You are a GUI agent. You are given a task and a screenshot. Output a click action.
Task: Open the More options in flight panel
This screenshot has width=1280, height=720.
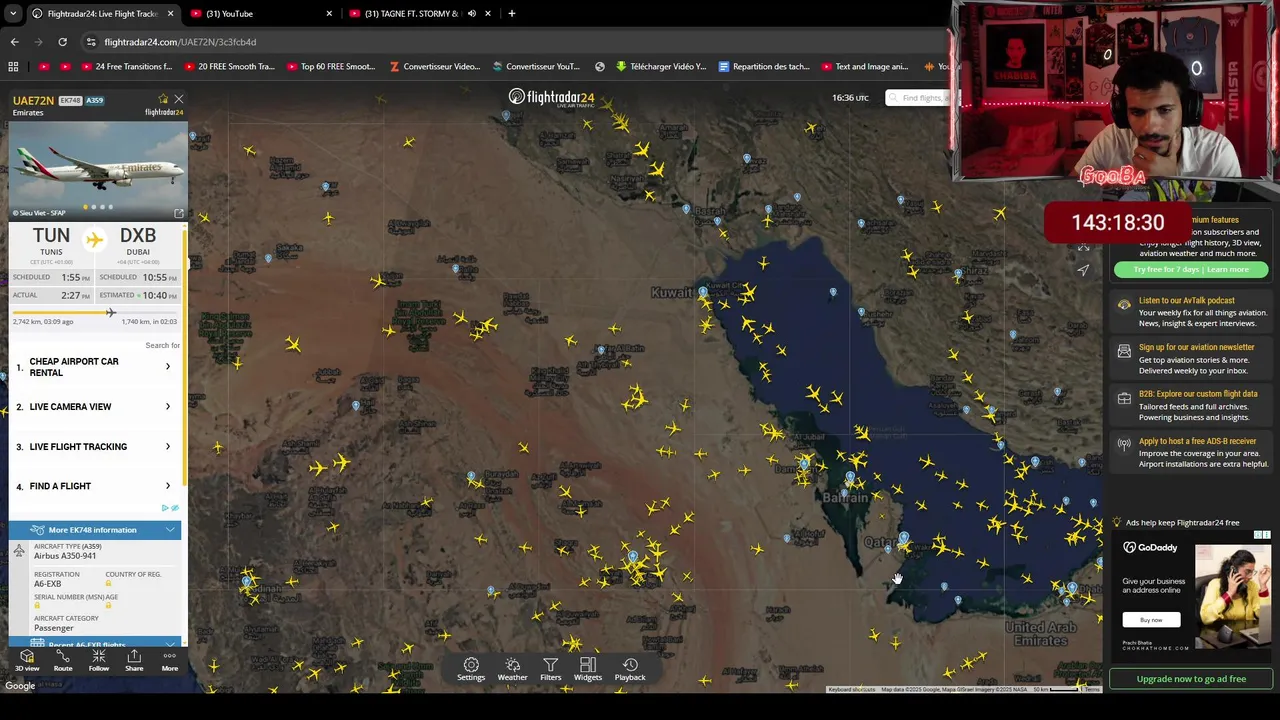point(169,660)
